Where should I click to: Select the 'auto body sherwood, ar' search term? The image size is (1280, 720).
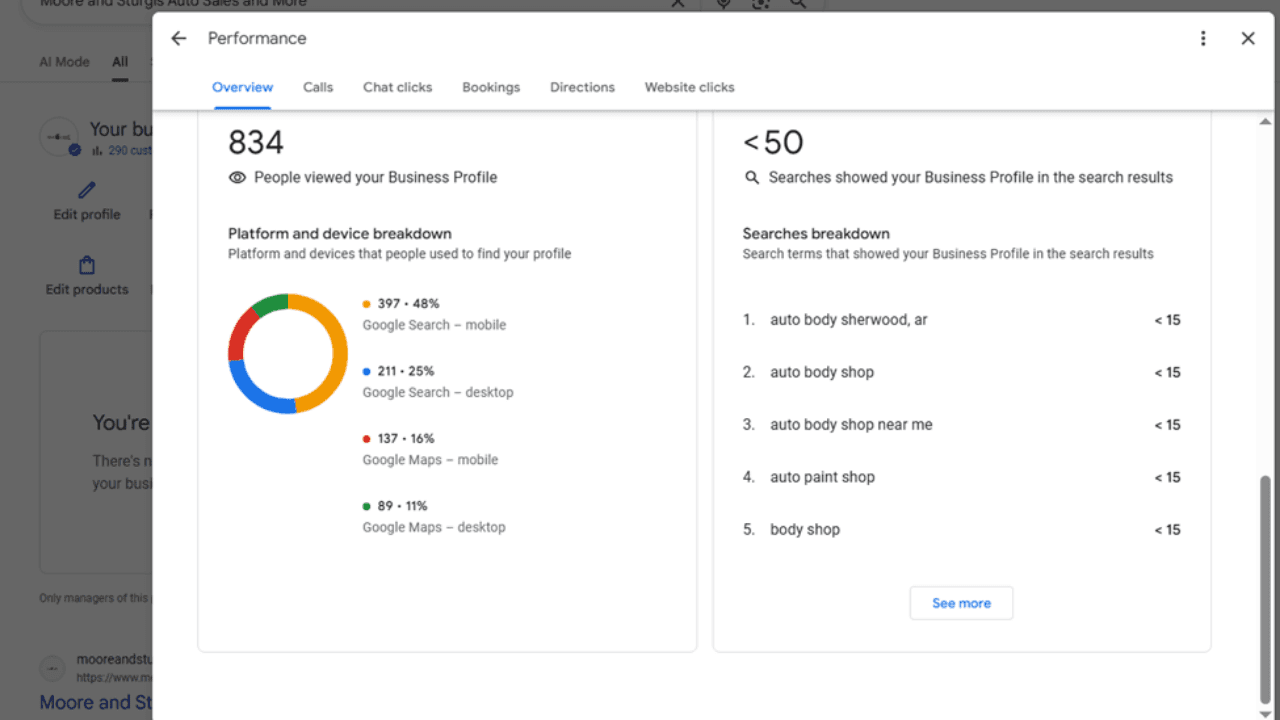848,320
